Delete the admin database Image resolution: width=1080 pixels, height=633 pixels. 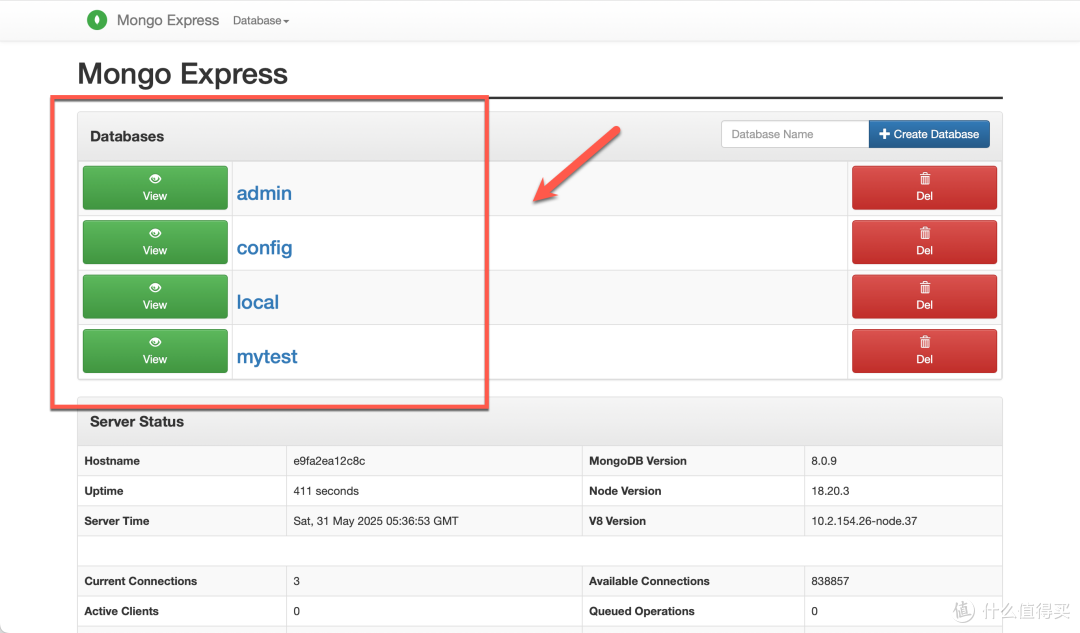(x=924, y=187)
